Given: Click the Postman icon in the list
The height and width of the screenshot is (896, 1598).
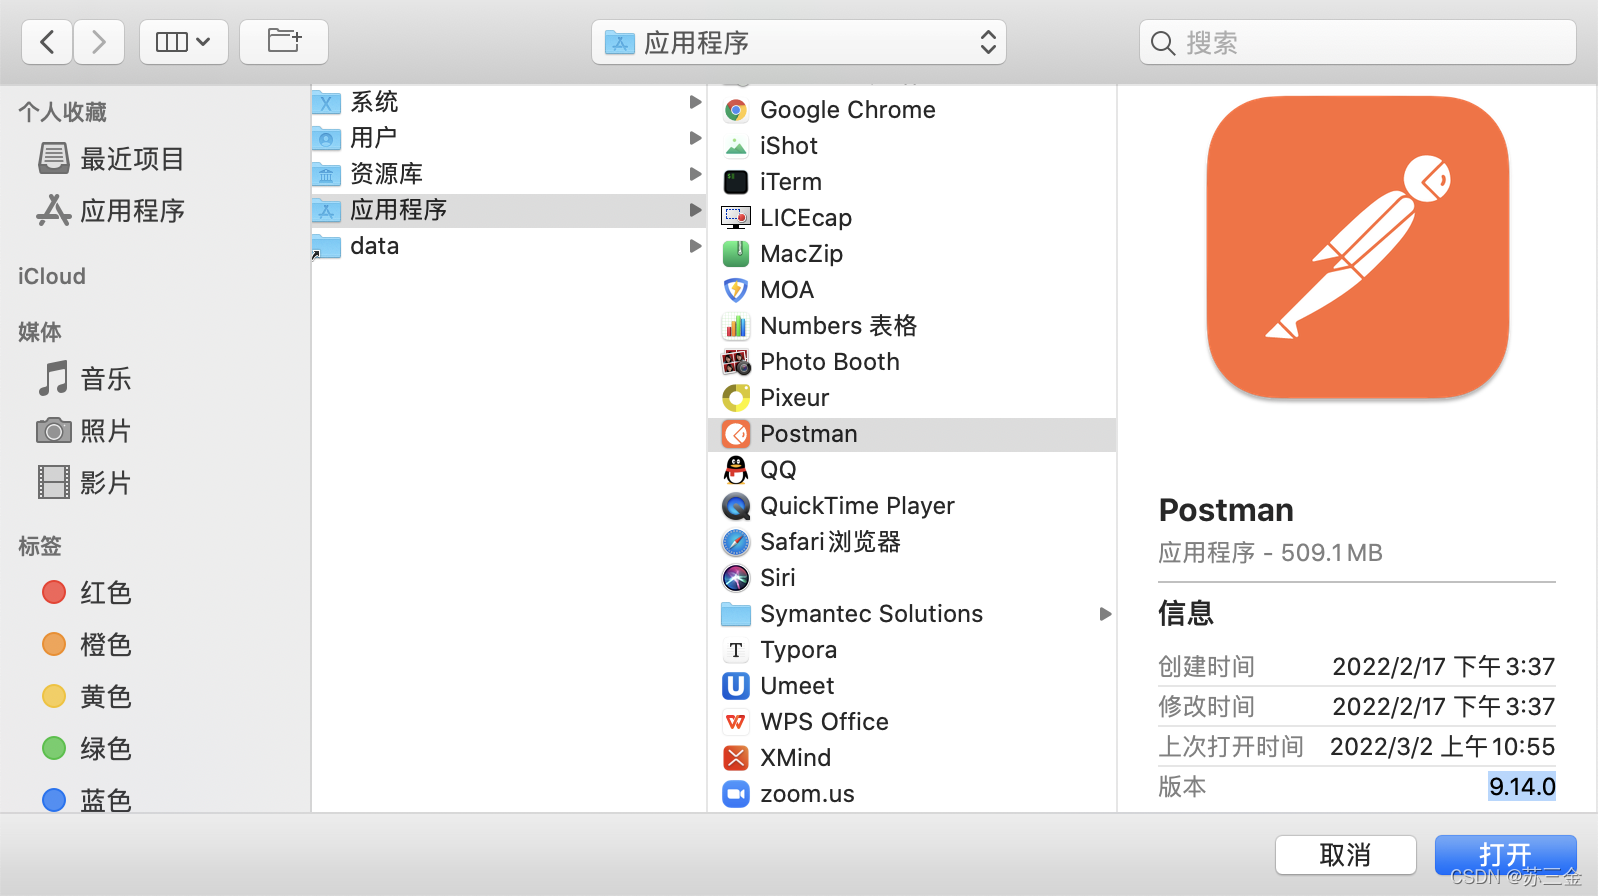Looking at the screenshot, I should (x=736, y=434).
